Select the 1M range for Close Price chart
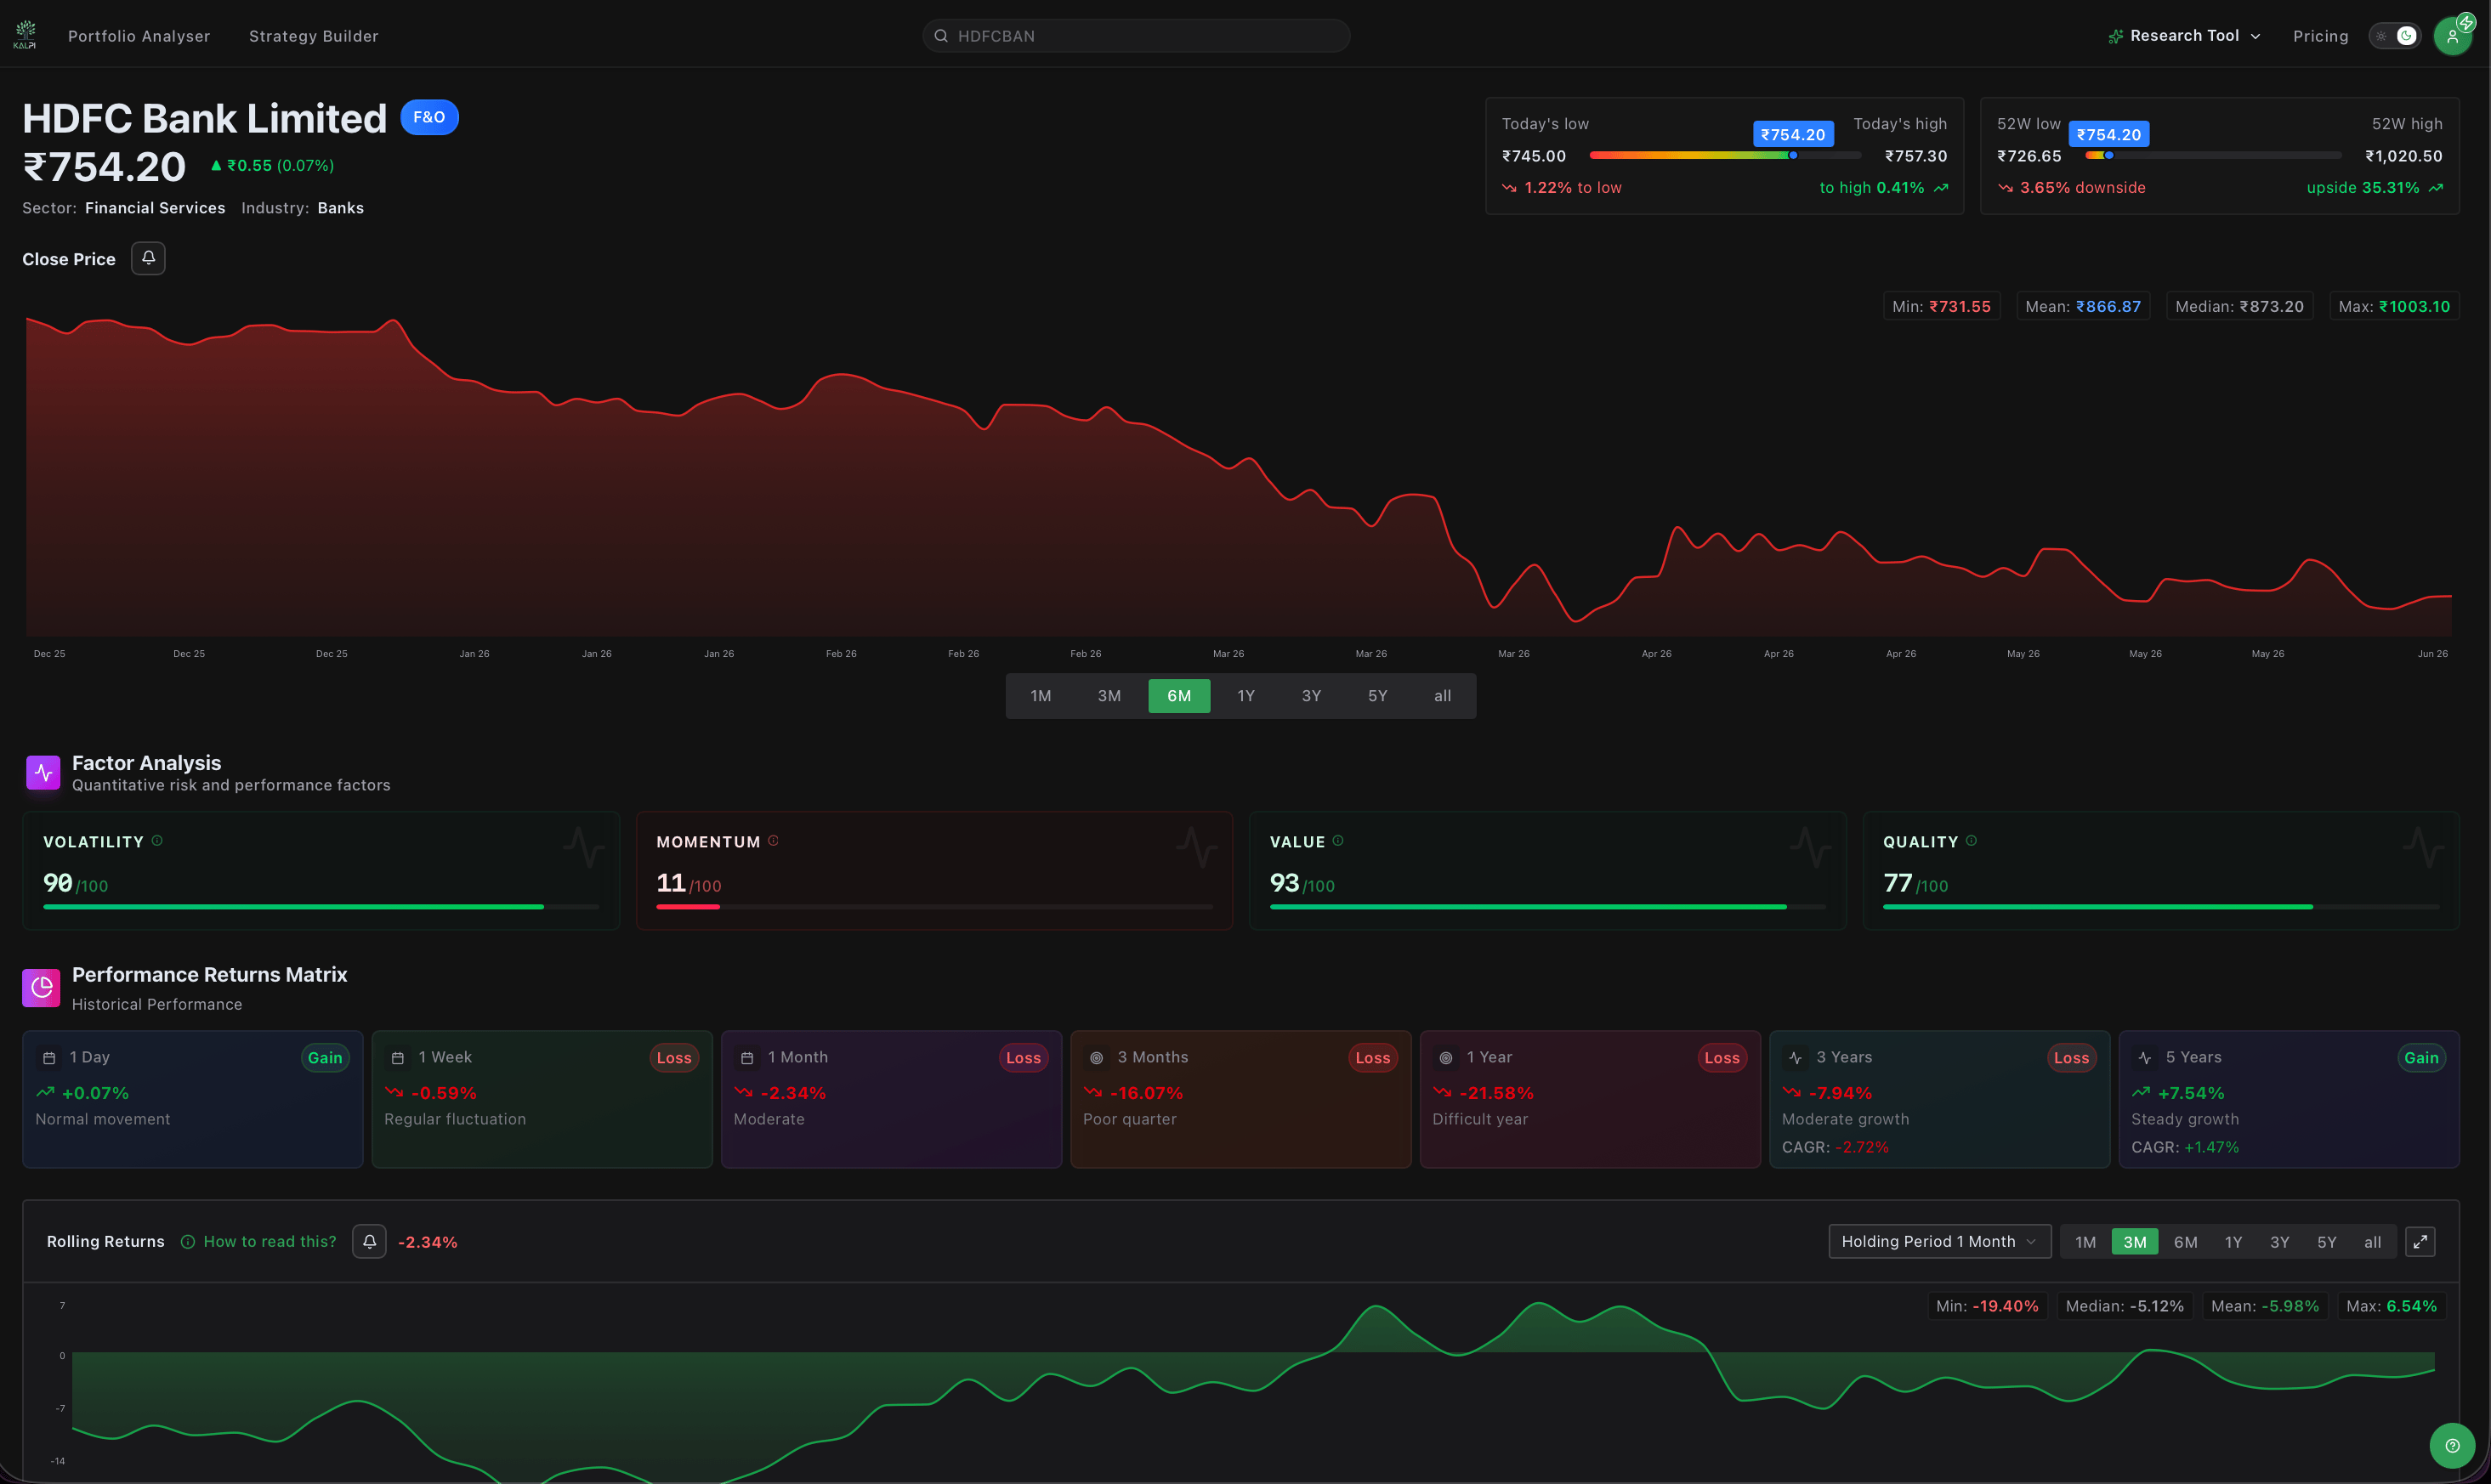Viewport: 2491px width, 1484px height. pyautogui.click(x=1041, y=695)
